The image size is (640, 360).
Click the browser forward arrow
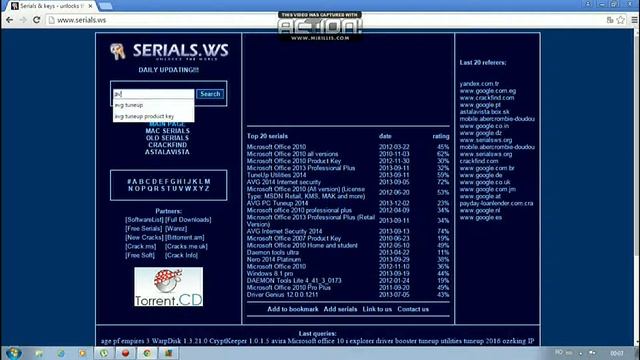pyautogui.click(x=23, y=20)
